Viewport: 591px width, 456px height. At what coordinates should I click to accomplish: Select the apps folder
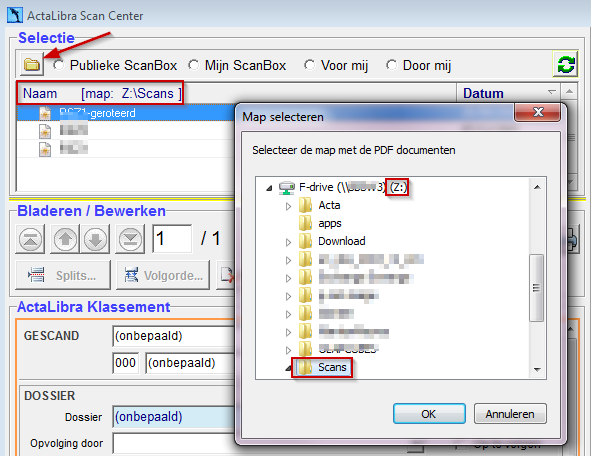tap(320, 223)
